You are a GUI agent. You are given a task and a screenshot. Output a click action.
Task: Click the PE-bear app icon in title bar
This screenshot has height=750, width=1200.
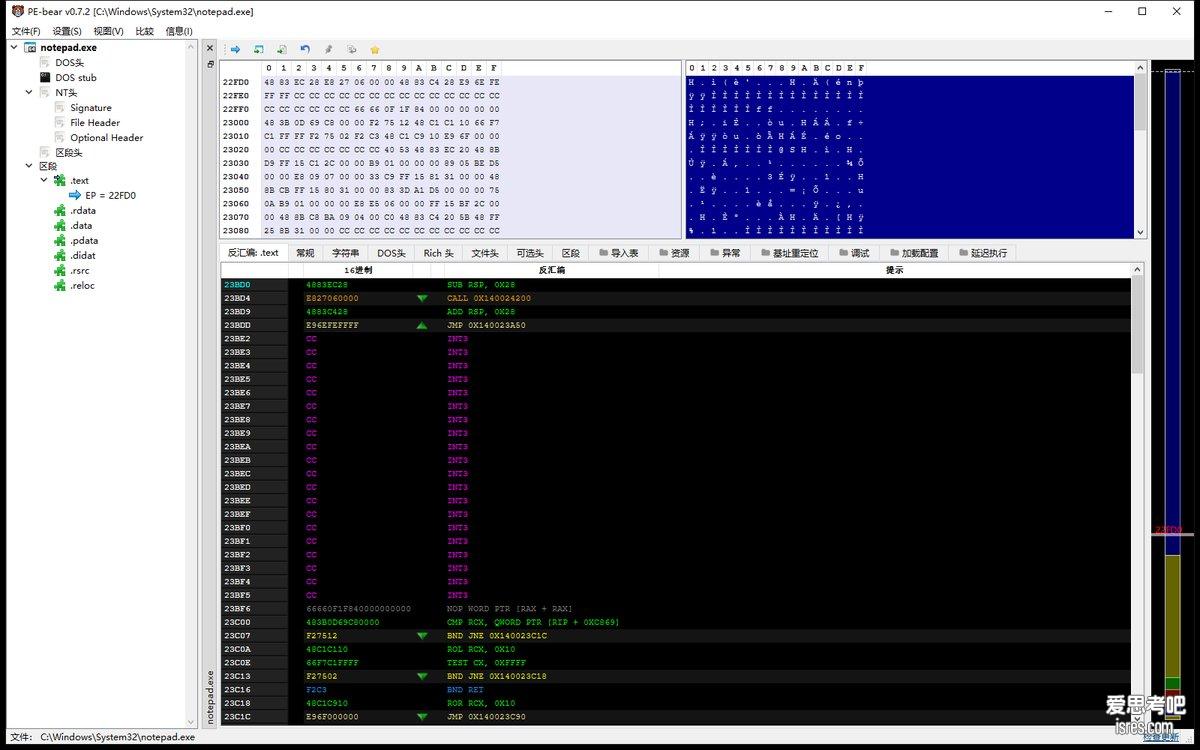17,11
